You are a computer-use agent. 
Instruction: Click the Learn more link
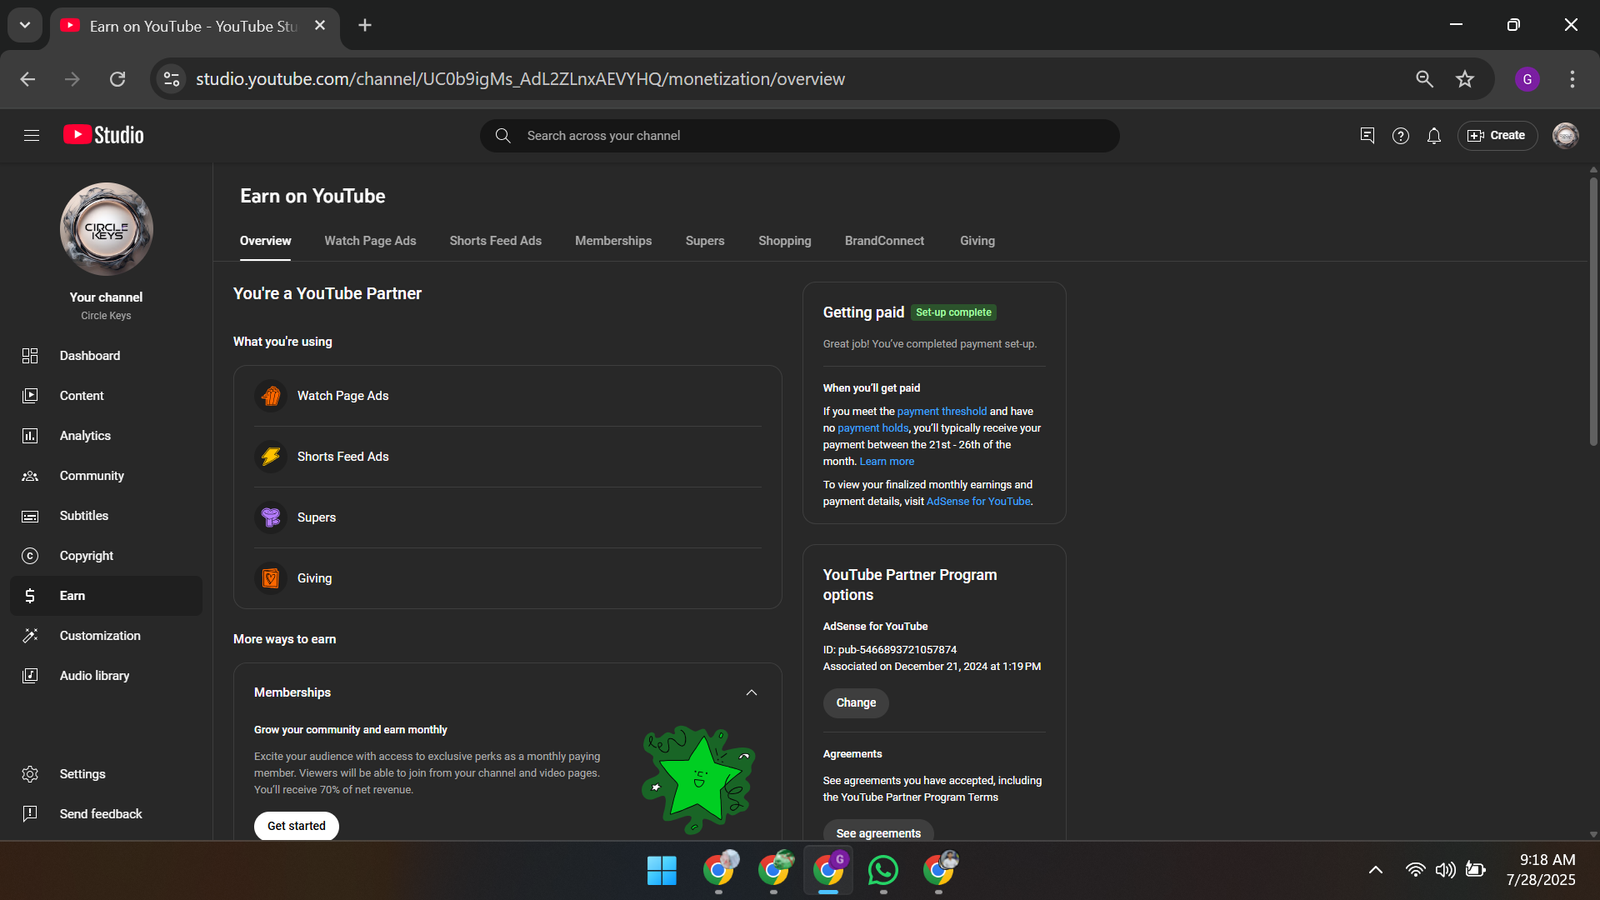(887, 461)
